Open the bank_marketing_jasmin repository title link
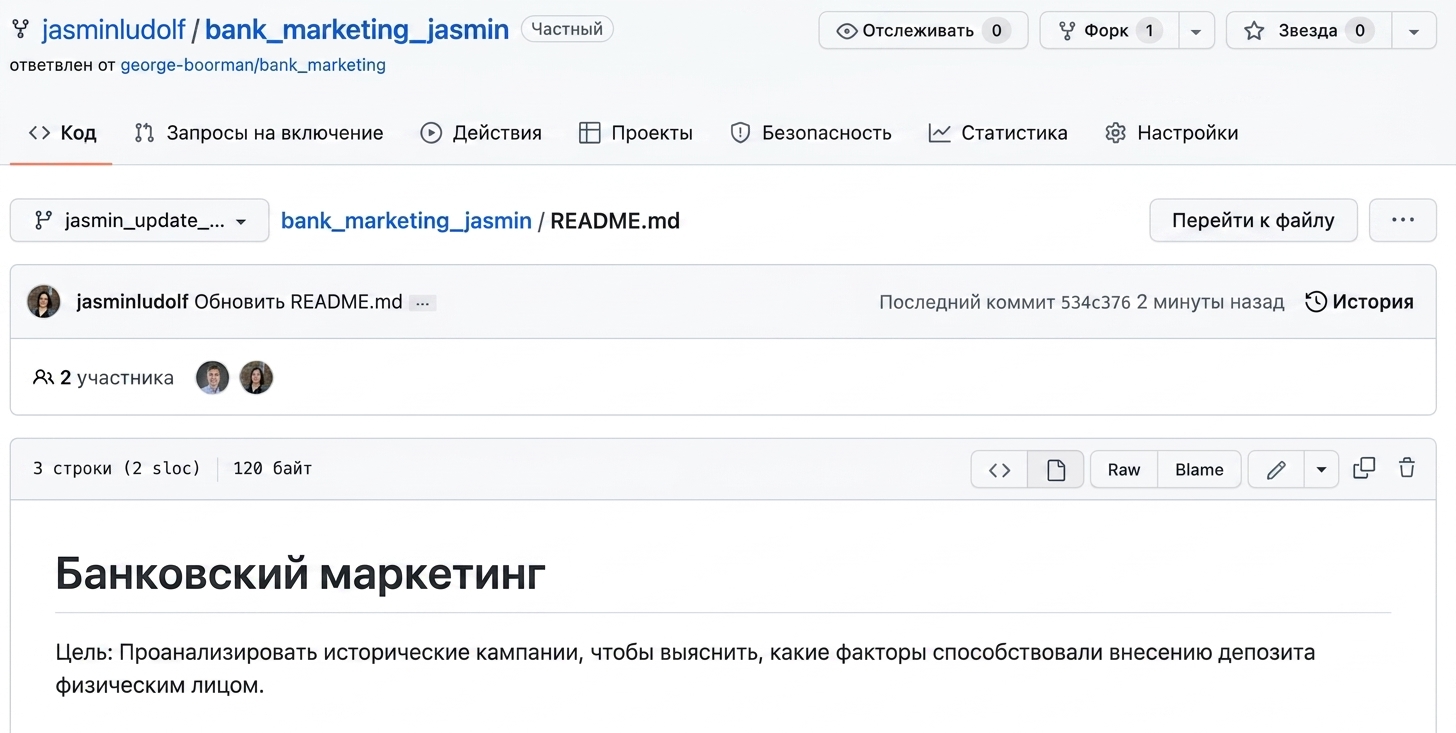This screenshot has width=1456, height=733. 357,30
